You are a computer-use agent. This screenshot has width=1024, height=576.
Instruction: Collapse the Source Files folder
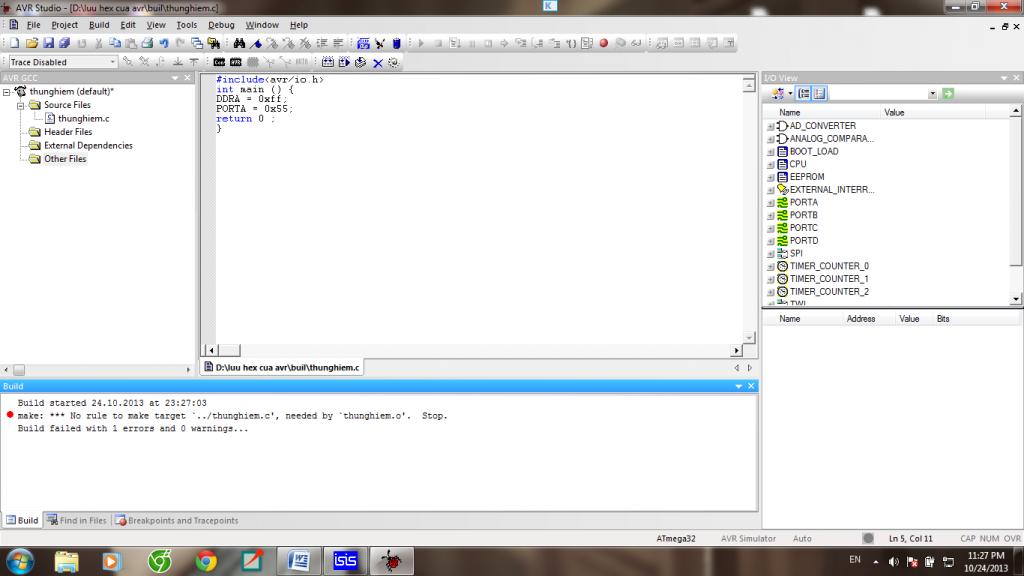pyautogui.click(x=20, y=105)
